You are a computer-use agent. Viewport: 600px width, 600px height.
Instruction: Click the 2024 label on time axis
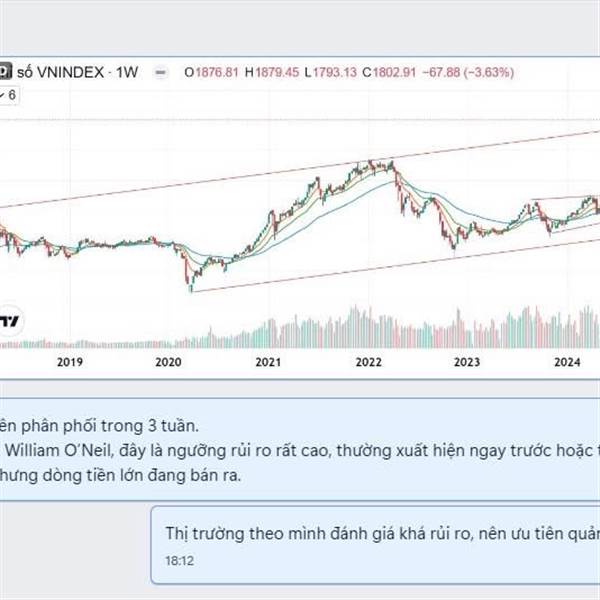point(569,363)
